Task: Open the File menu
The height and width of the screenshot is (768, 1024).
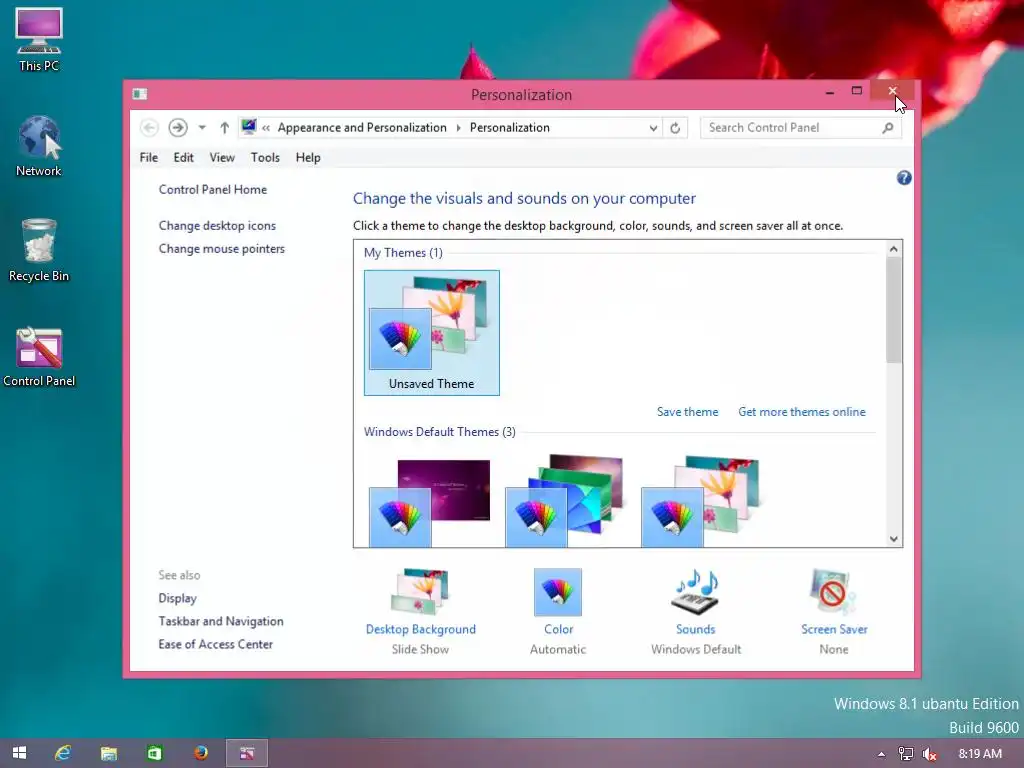Action: click(x=148, y=157)
